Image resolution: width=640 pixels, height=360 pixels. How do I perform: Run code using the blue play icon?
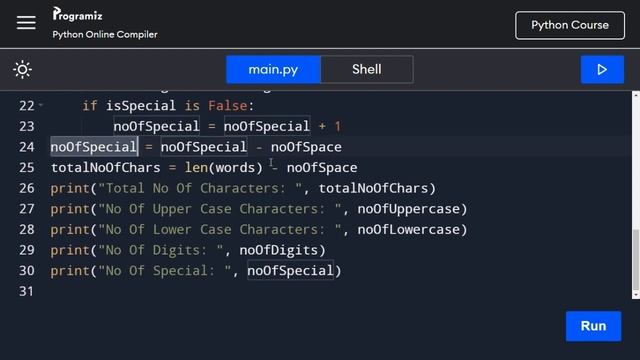tap(602, 69)
